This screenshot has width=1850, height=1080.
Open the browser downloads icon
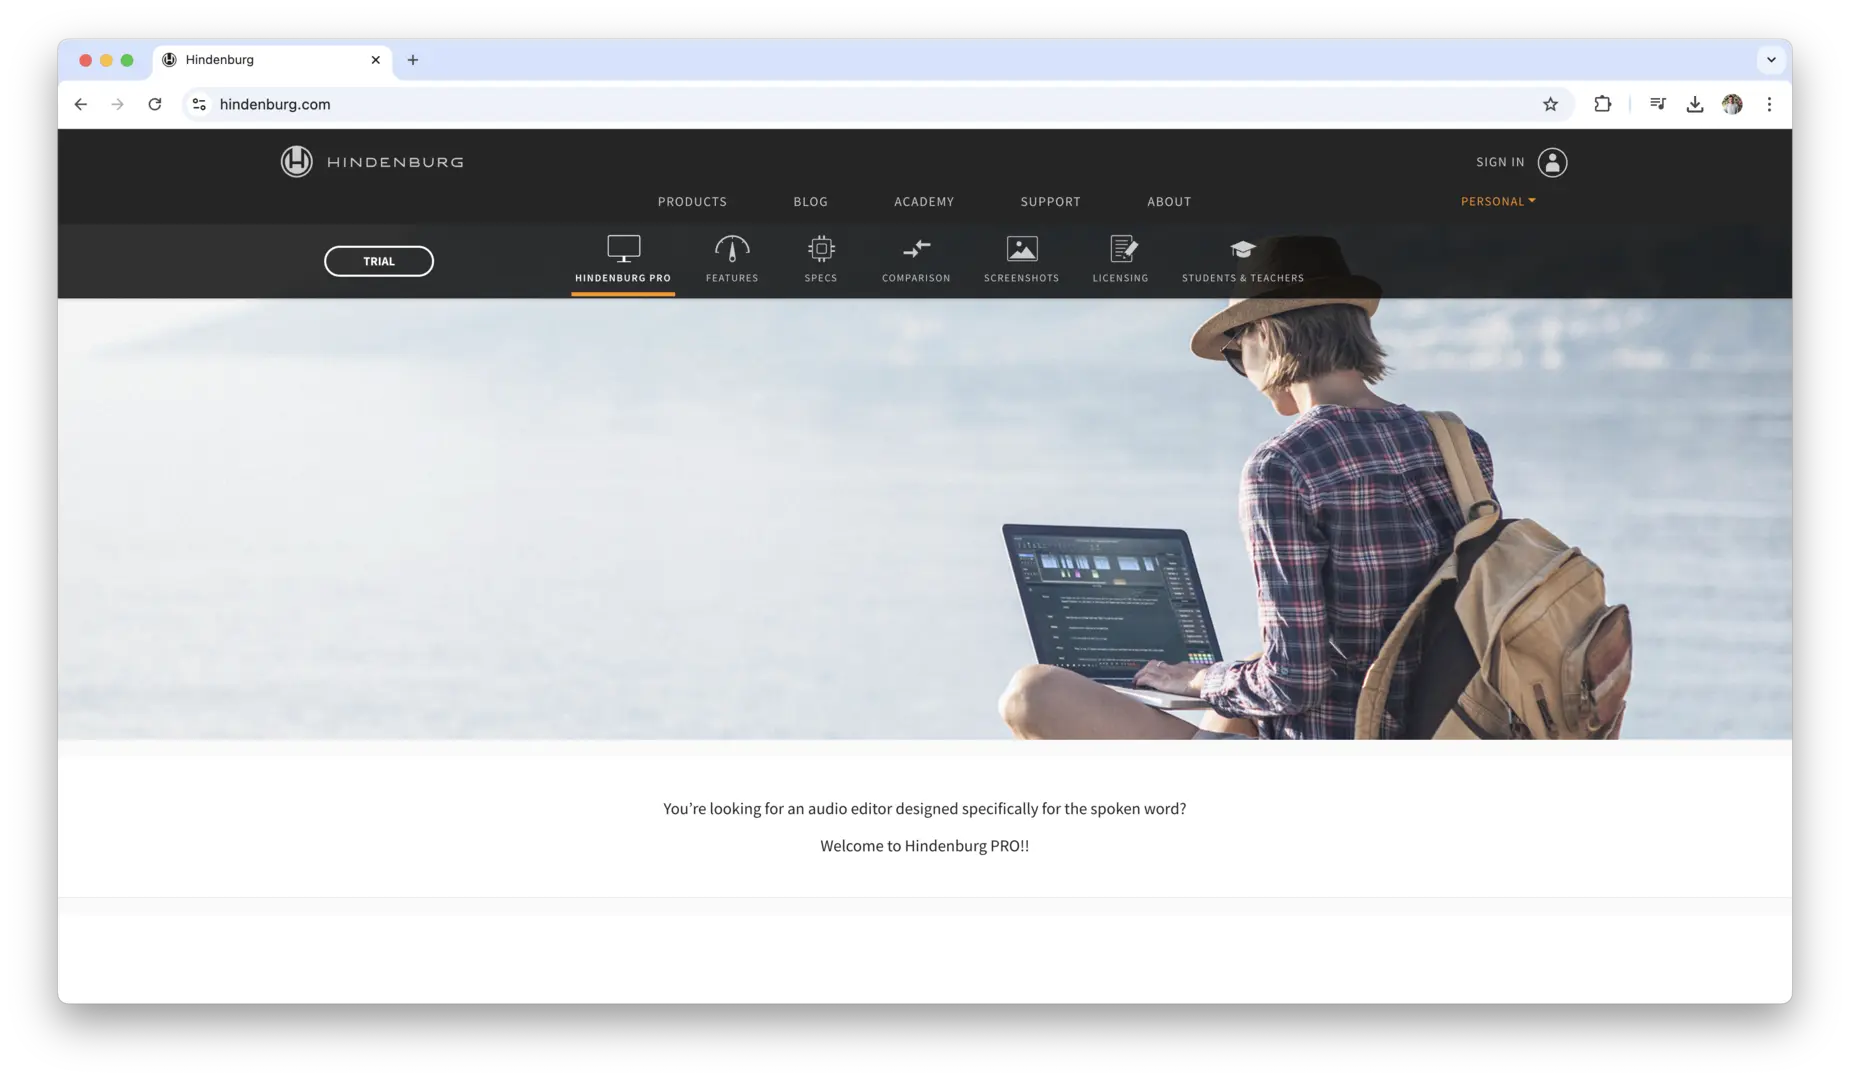pyautogui.click(x=1694, y=104)
